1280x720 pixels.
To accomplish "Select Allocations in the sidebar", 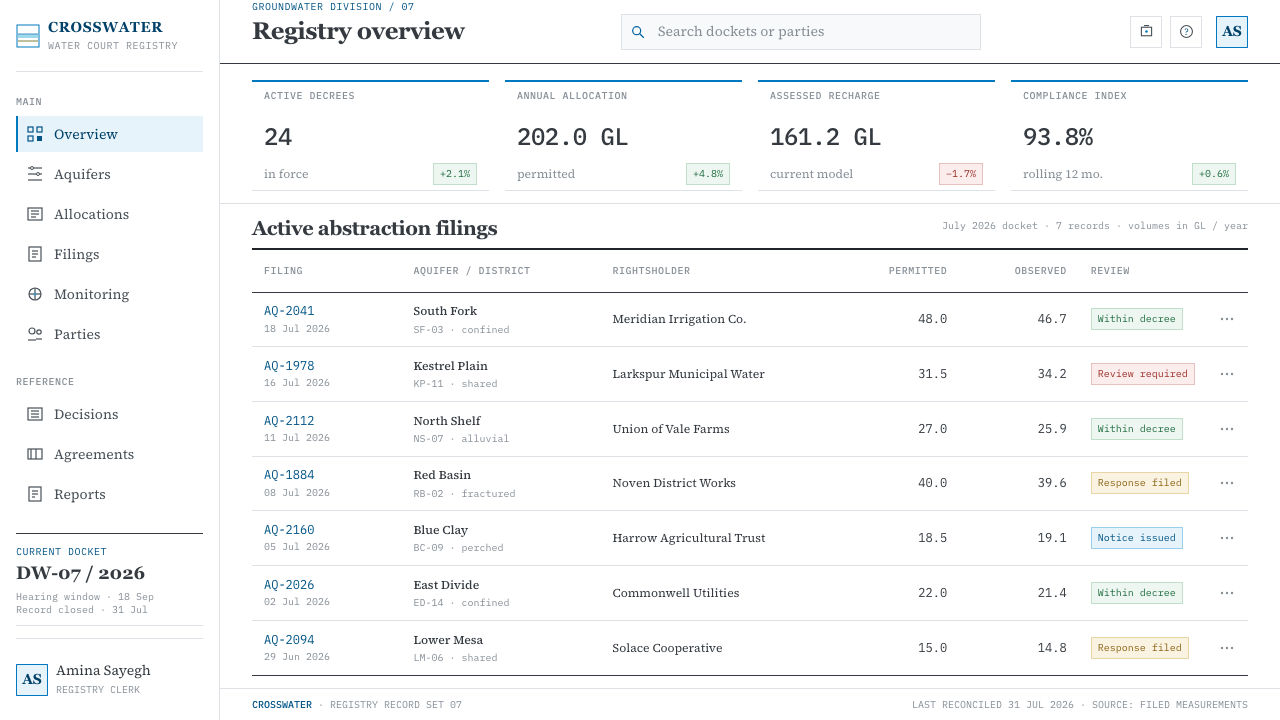I will (x=109, y=214).
